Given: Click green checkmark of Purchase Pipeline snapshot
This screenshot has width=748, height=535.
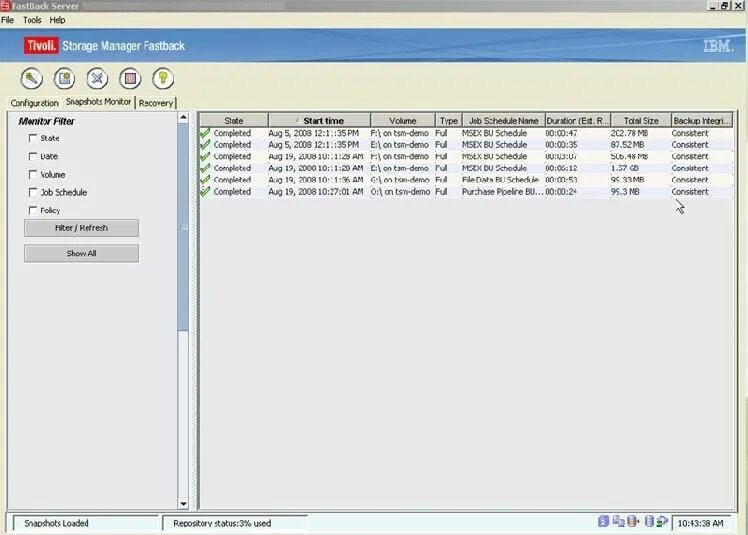Looking at the screenshot, I should coord(205,191).
